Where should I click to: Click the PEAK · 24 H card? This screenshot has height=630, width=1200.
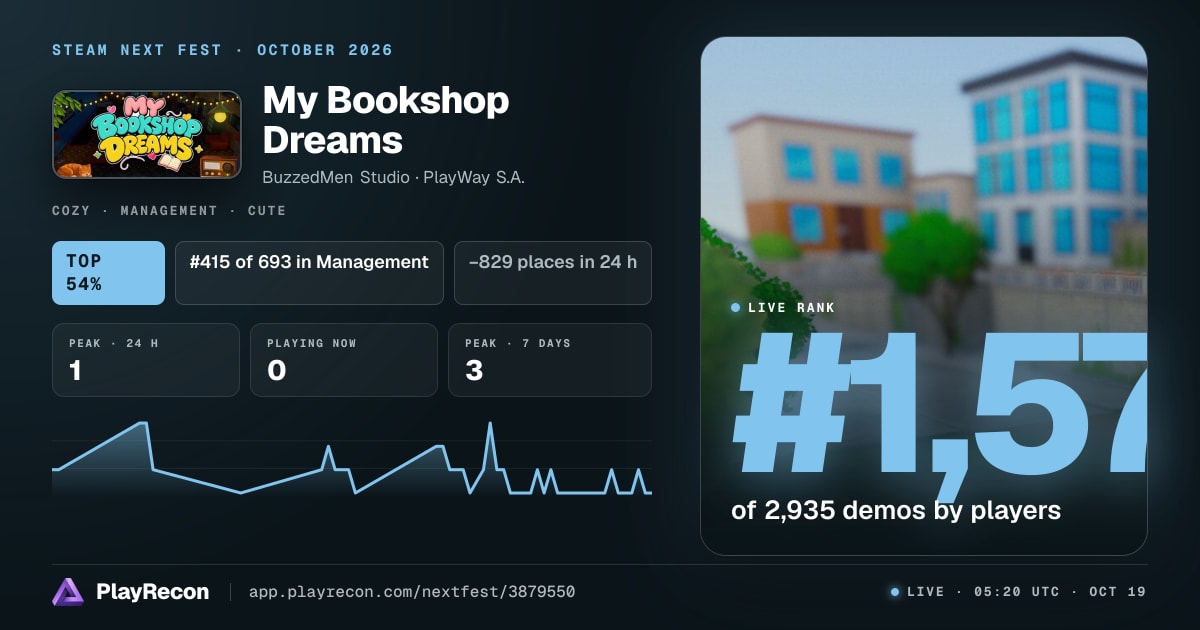(146, 360)
